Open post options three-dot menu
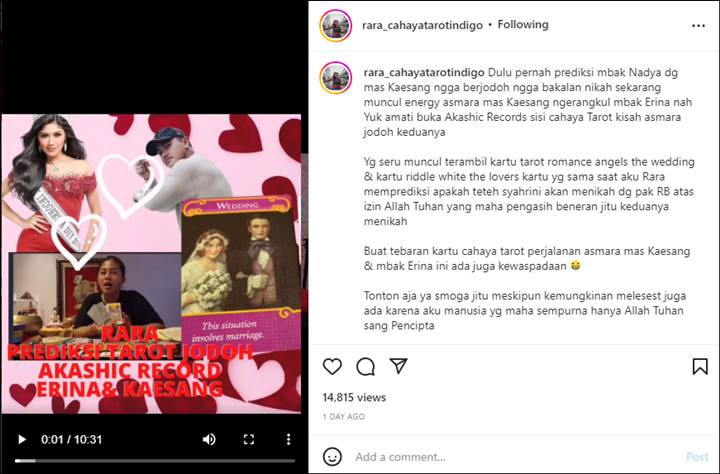The width and height of the screenshot is (720, 474). point(698,26)
